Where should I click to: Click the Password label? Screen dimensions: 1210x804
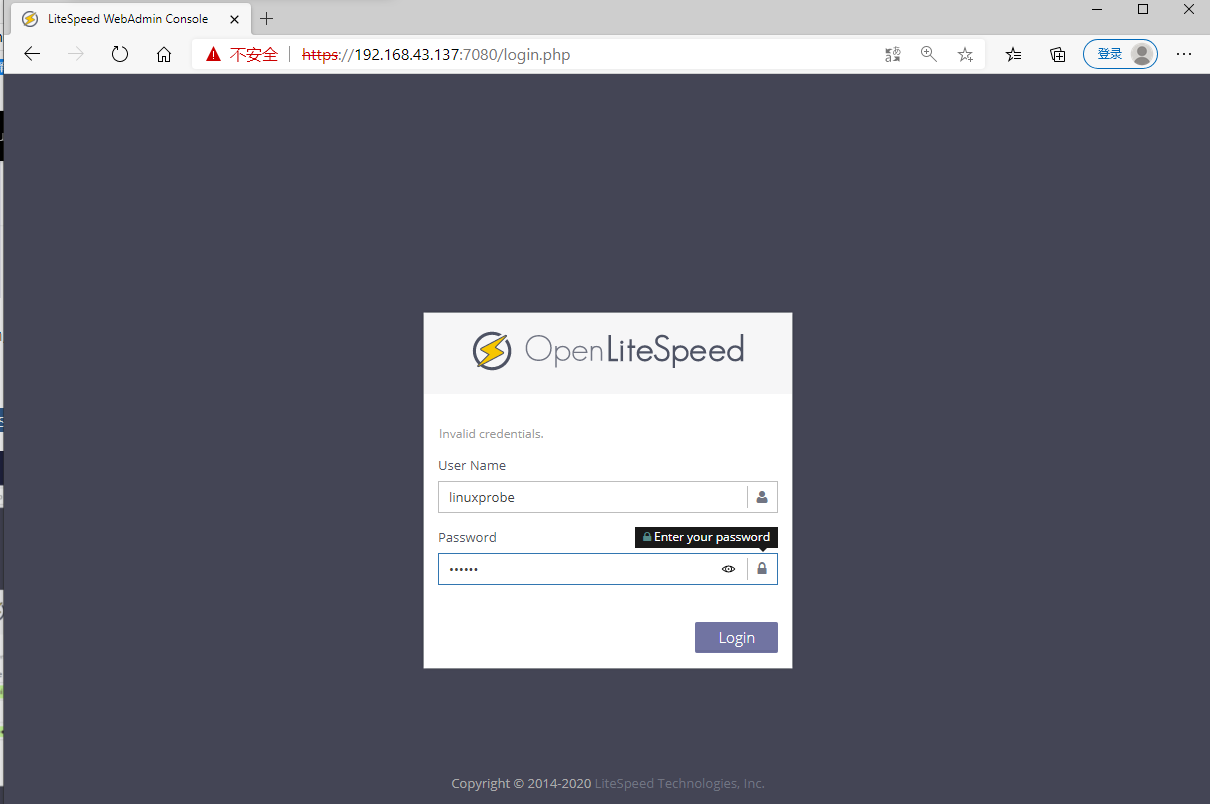coord(467,537)
